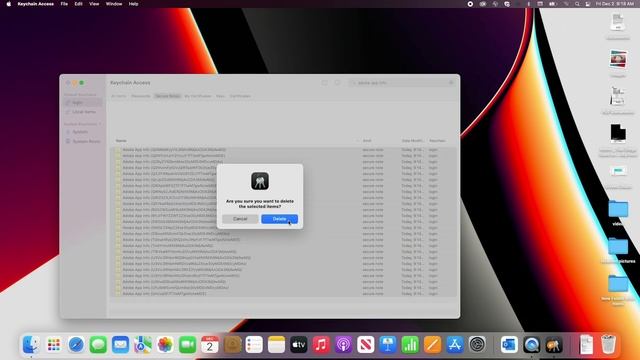Open the Trash from the Dock

pos(608,345)
